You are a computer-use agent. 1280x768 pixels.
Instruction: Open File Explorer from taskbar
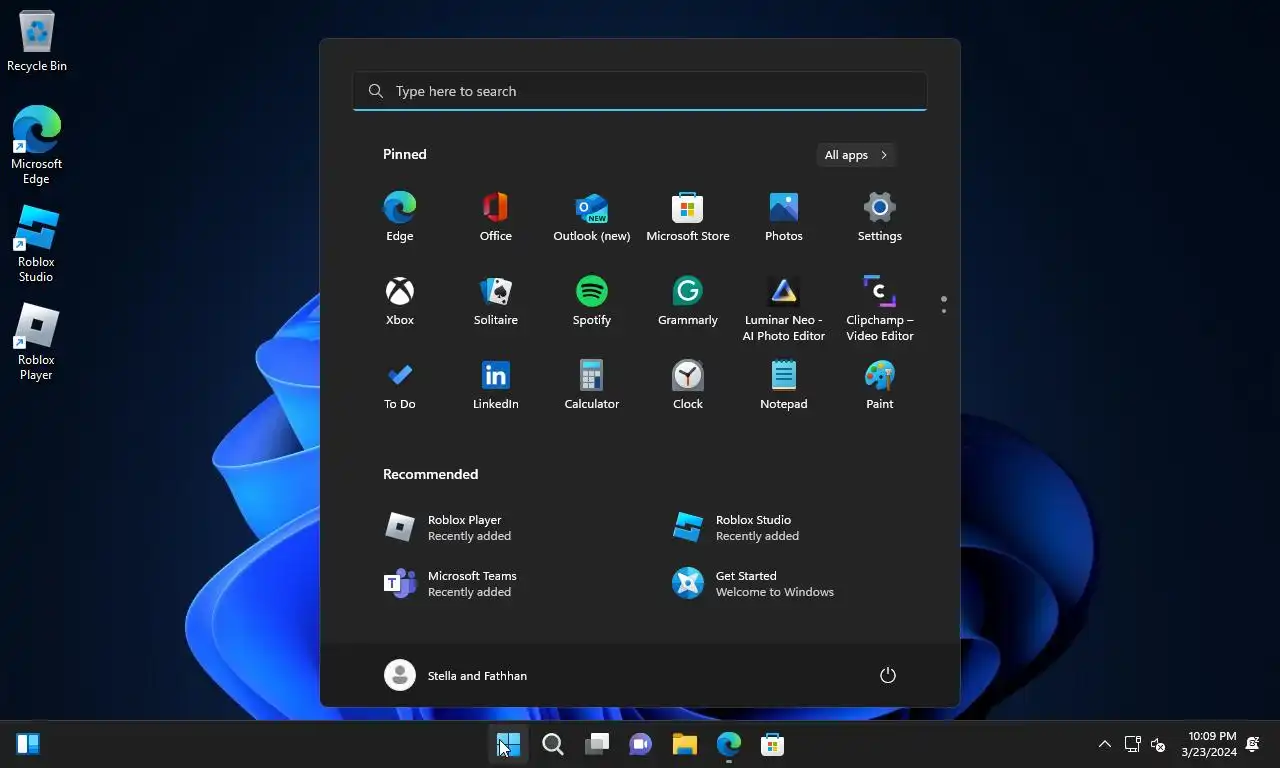pos(685,744)
